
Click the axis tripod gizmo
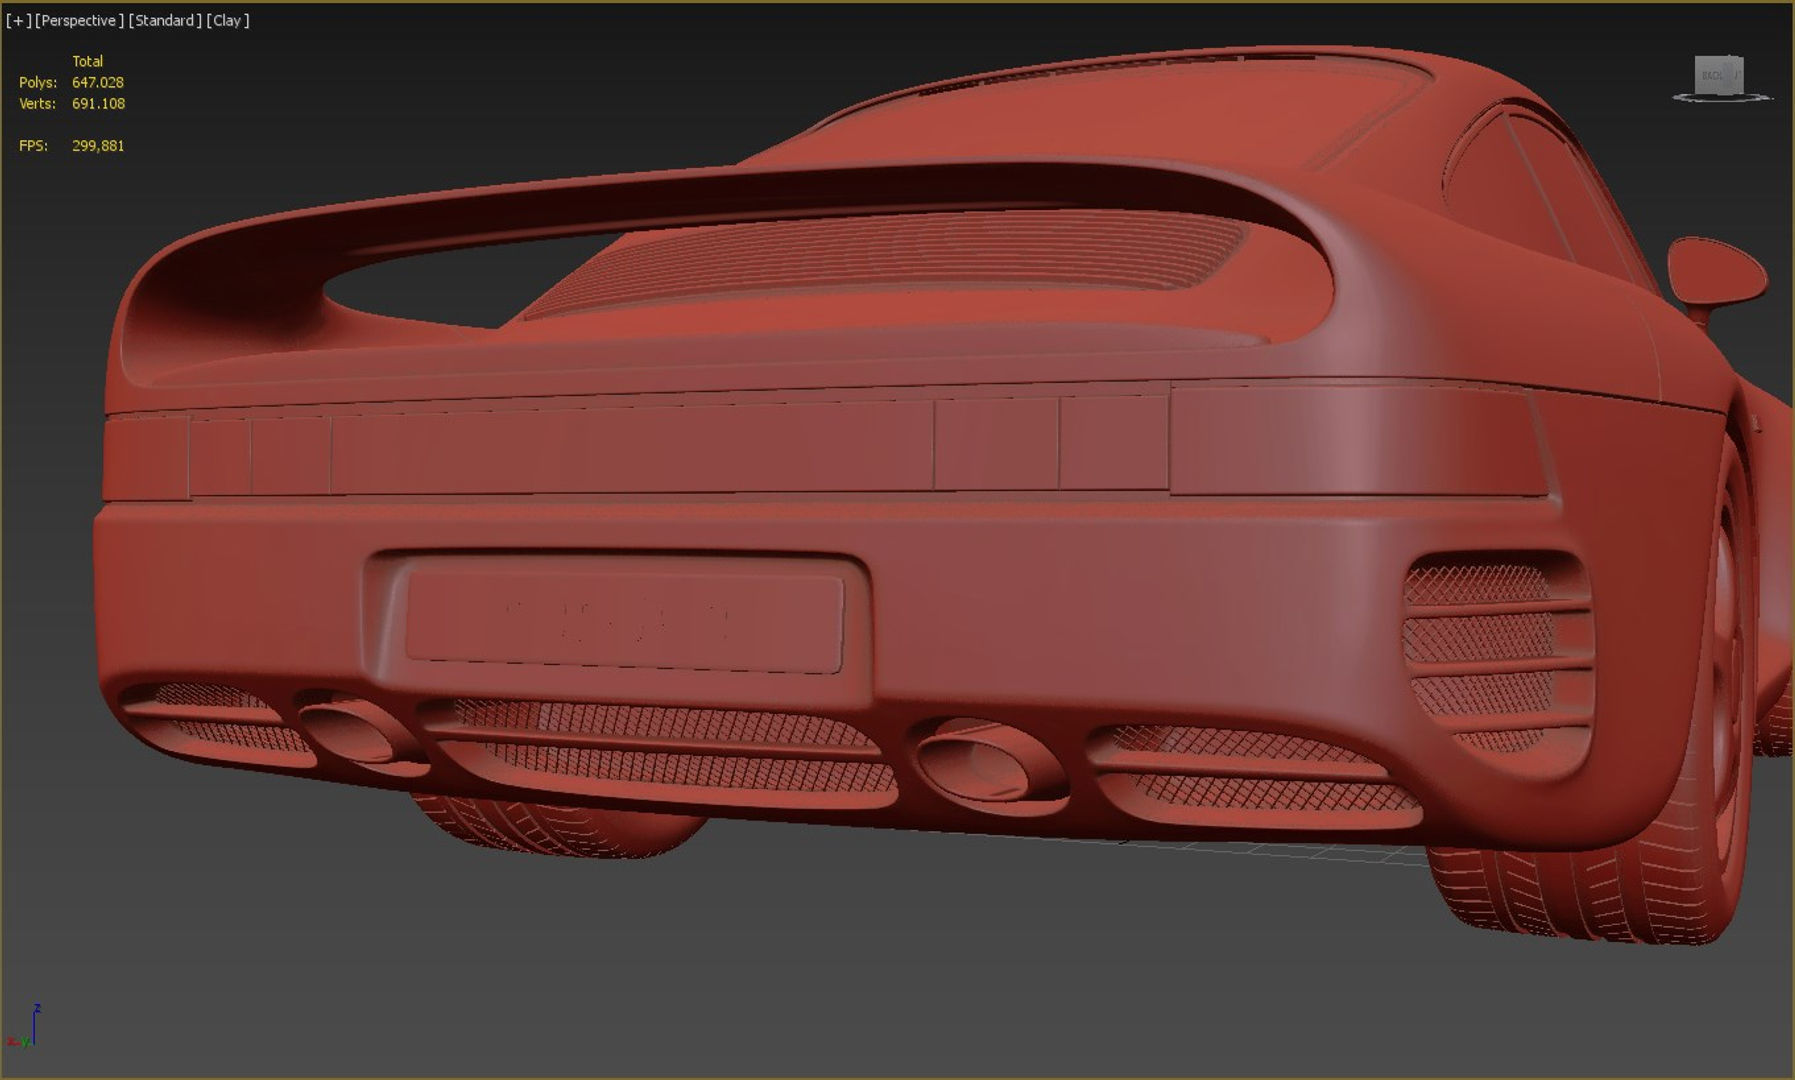(x=24, y=1027)
